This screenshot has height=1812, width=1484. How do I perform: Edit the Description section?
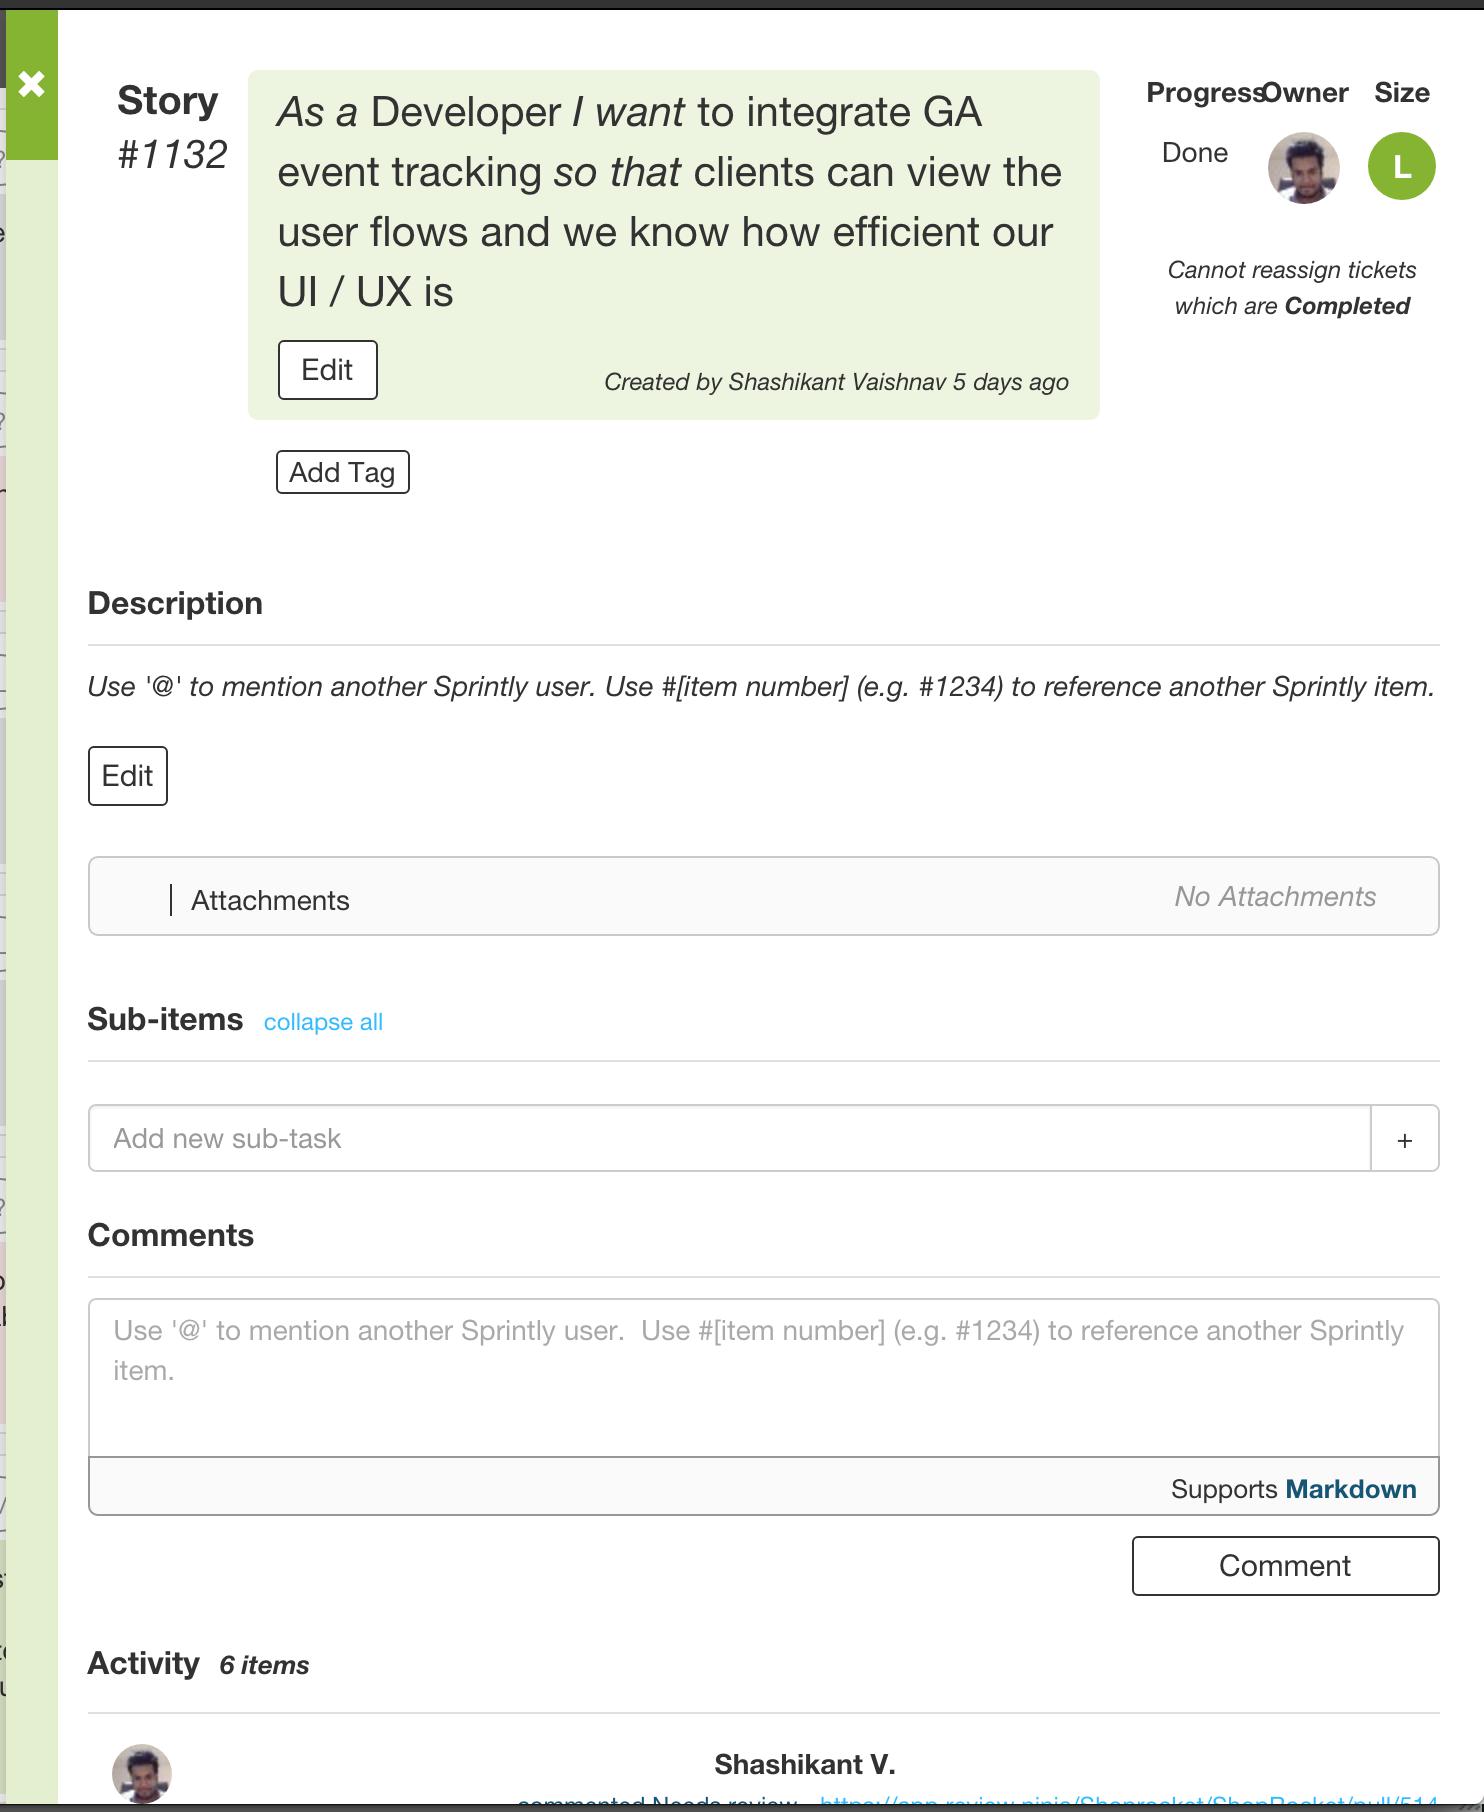pos(127,776)
